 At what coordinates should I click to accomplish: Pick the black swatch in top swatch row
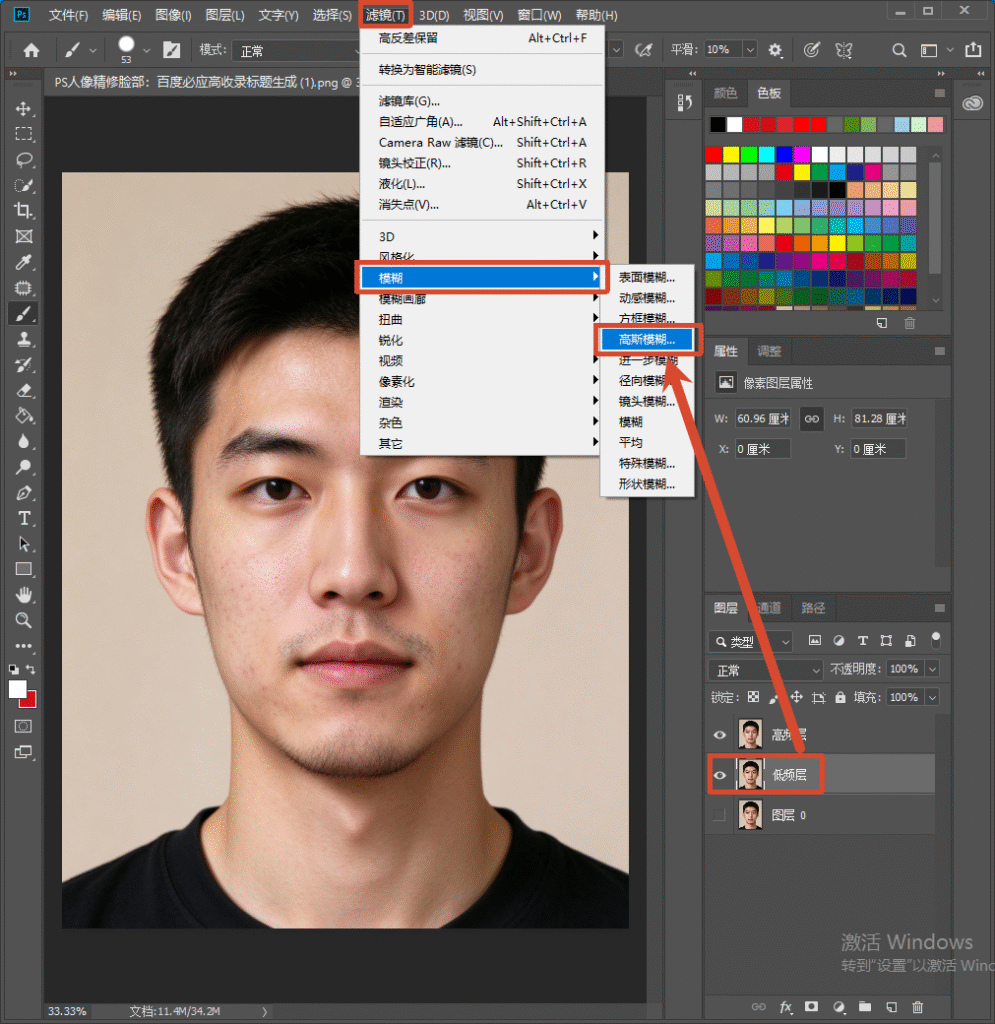pyautogui.click(x=718, y=125)
